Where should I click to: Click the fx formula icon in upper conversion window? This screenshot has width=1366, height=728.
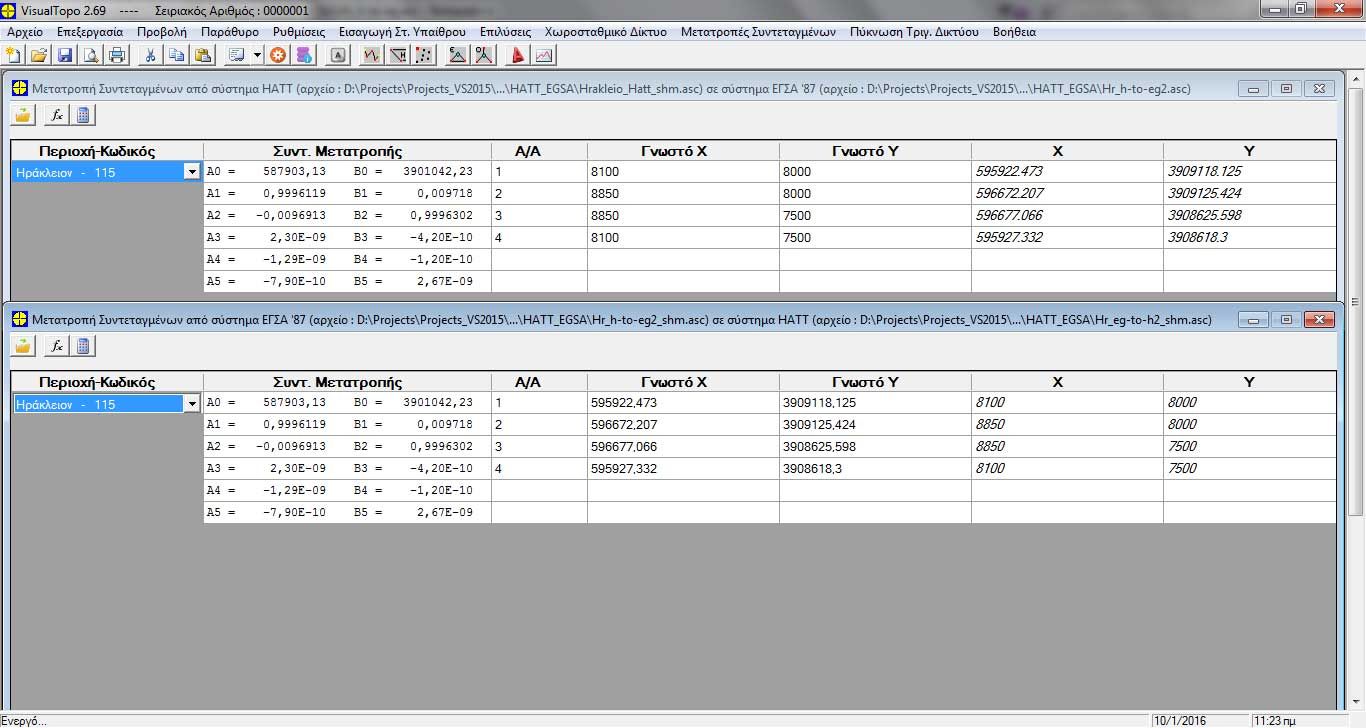click(x=57, y=115)
